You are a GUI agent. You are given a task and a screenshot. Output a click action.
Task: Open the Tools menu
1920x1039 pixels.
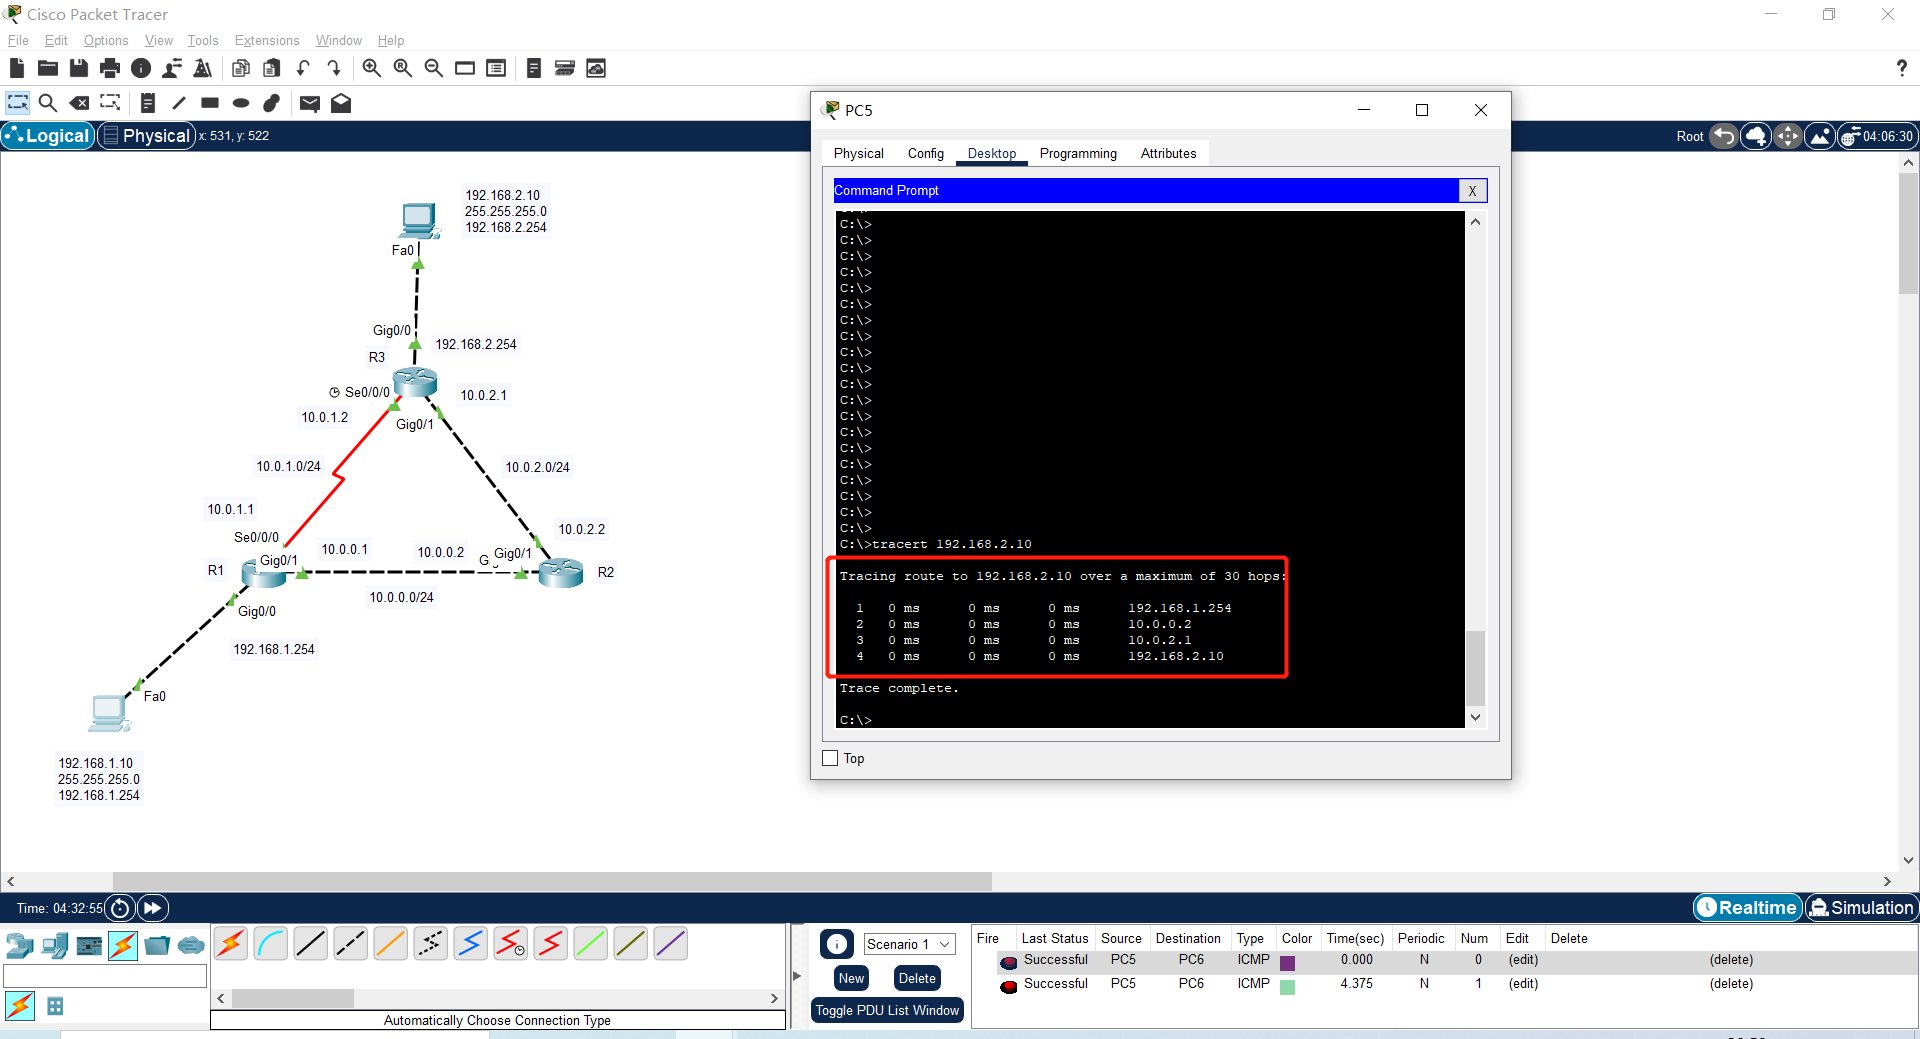click(x=203, y=40)
